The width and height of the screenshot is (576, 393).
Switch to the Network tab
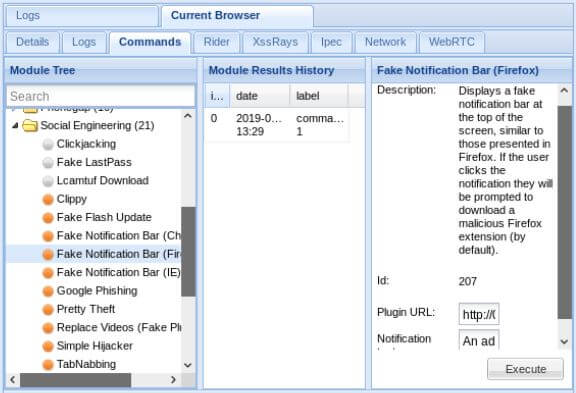[x=385, y=42]
